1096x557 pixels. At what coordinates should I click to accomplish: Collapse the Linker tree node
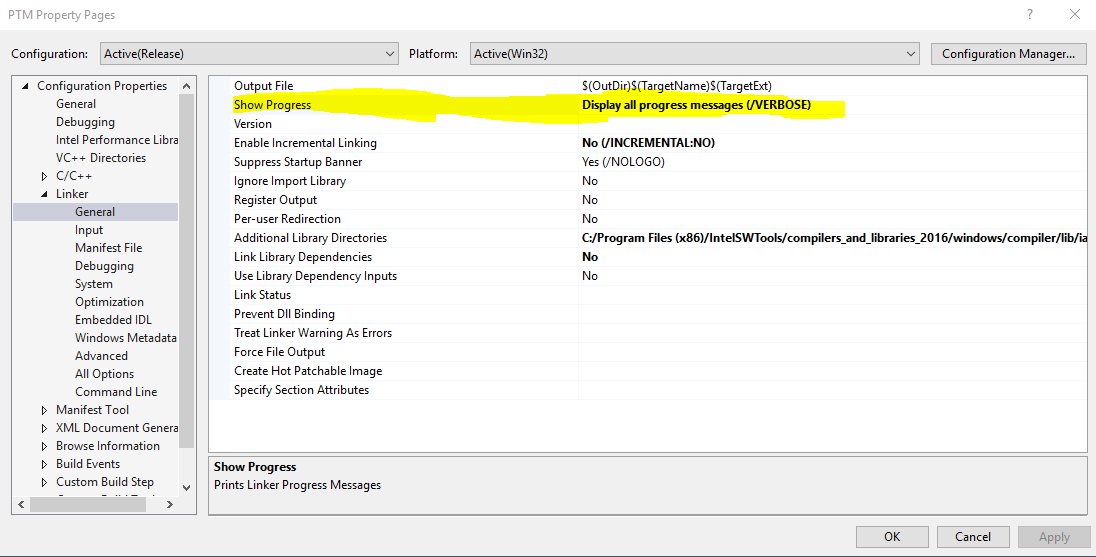pos(45,194)
